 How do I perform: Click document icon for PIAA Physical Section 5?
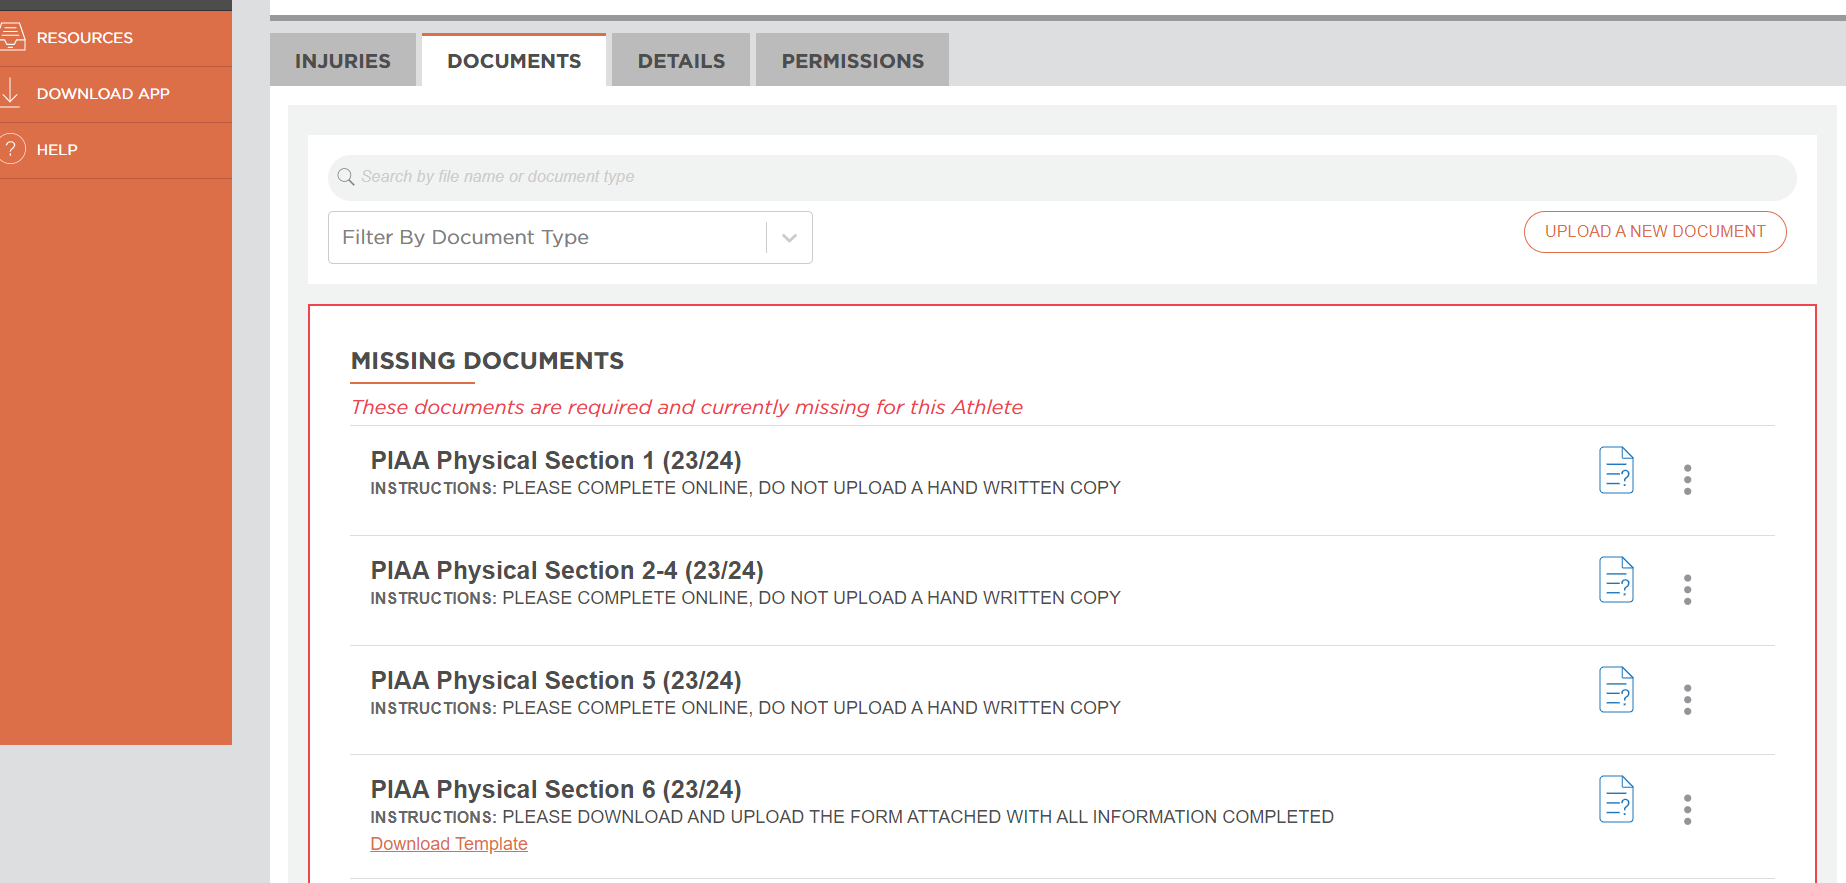point(1616,690)
